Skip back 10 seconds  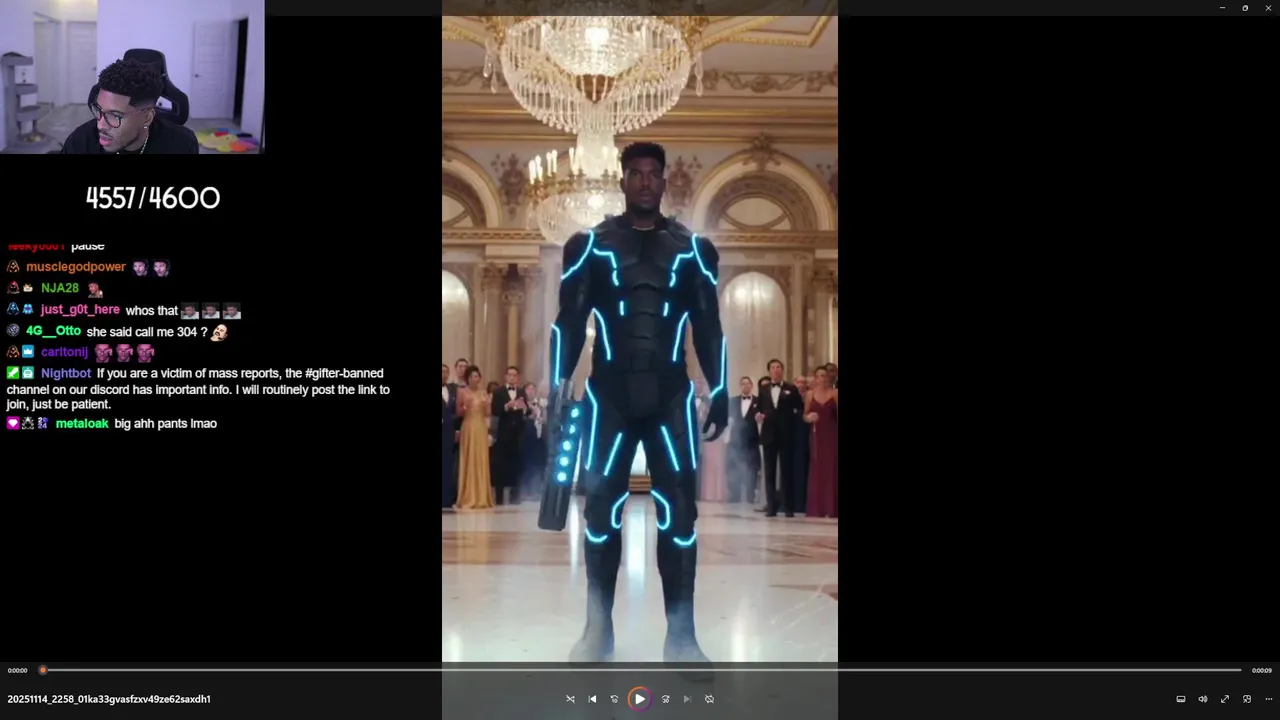point(614,699)
